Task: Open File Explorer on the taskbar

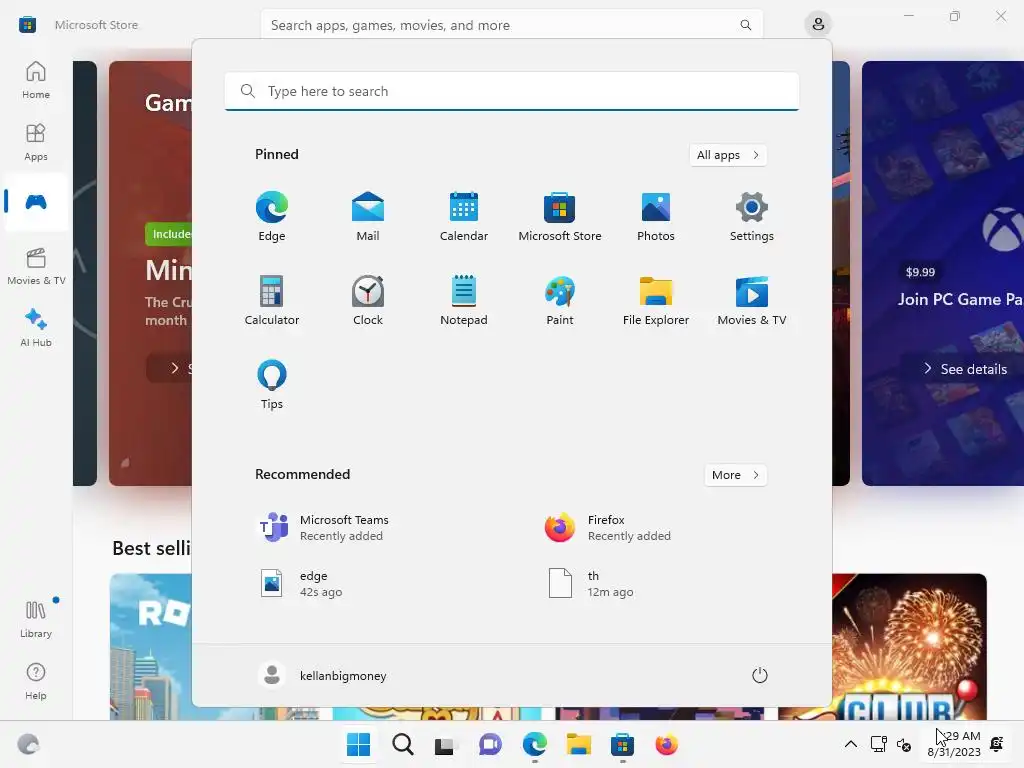Action: pyautogui.click(x=579, y=744)
